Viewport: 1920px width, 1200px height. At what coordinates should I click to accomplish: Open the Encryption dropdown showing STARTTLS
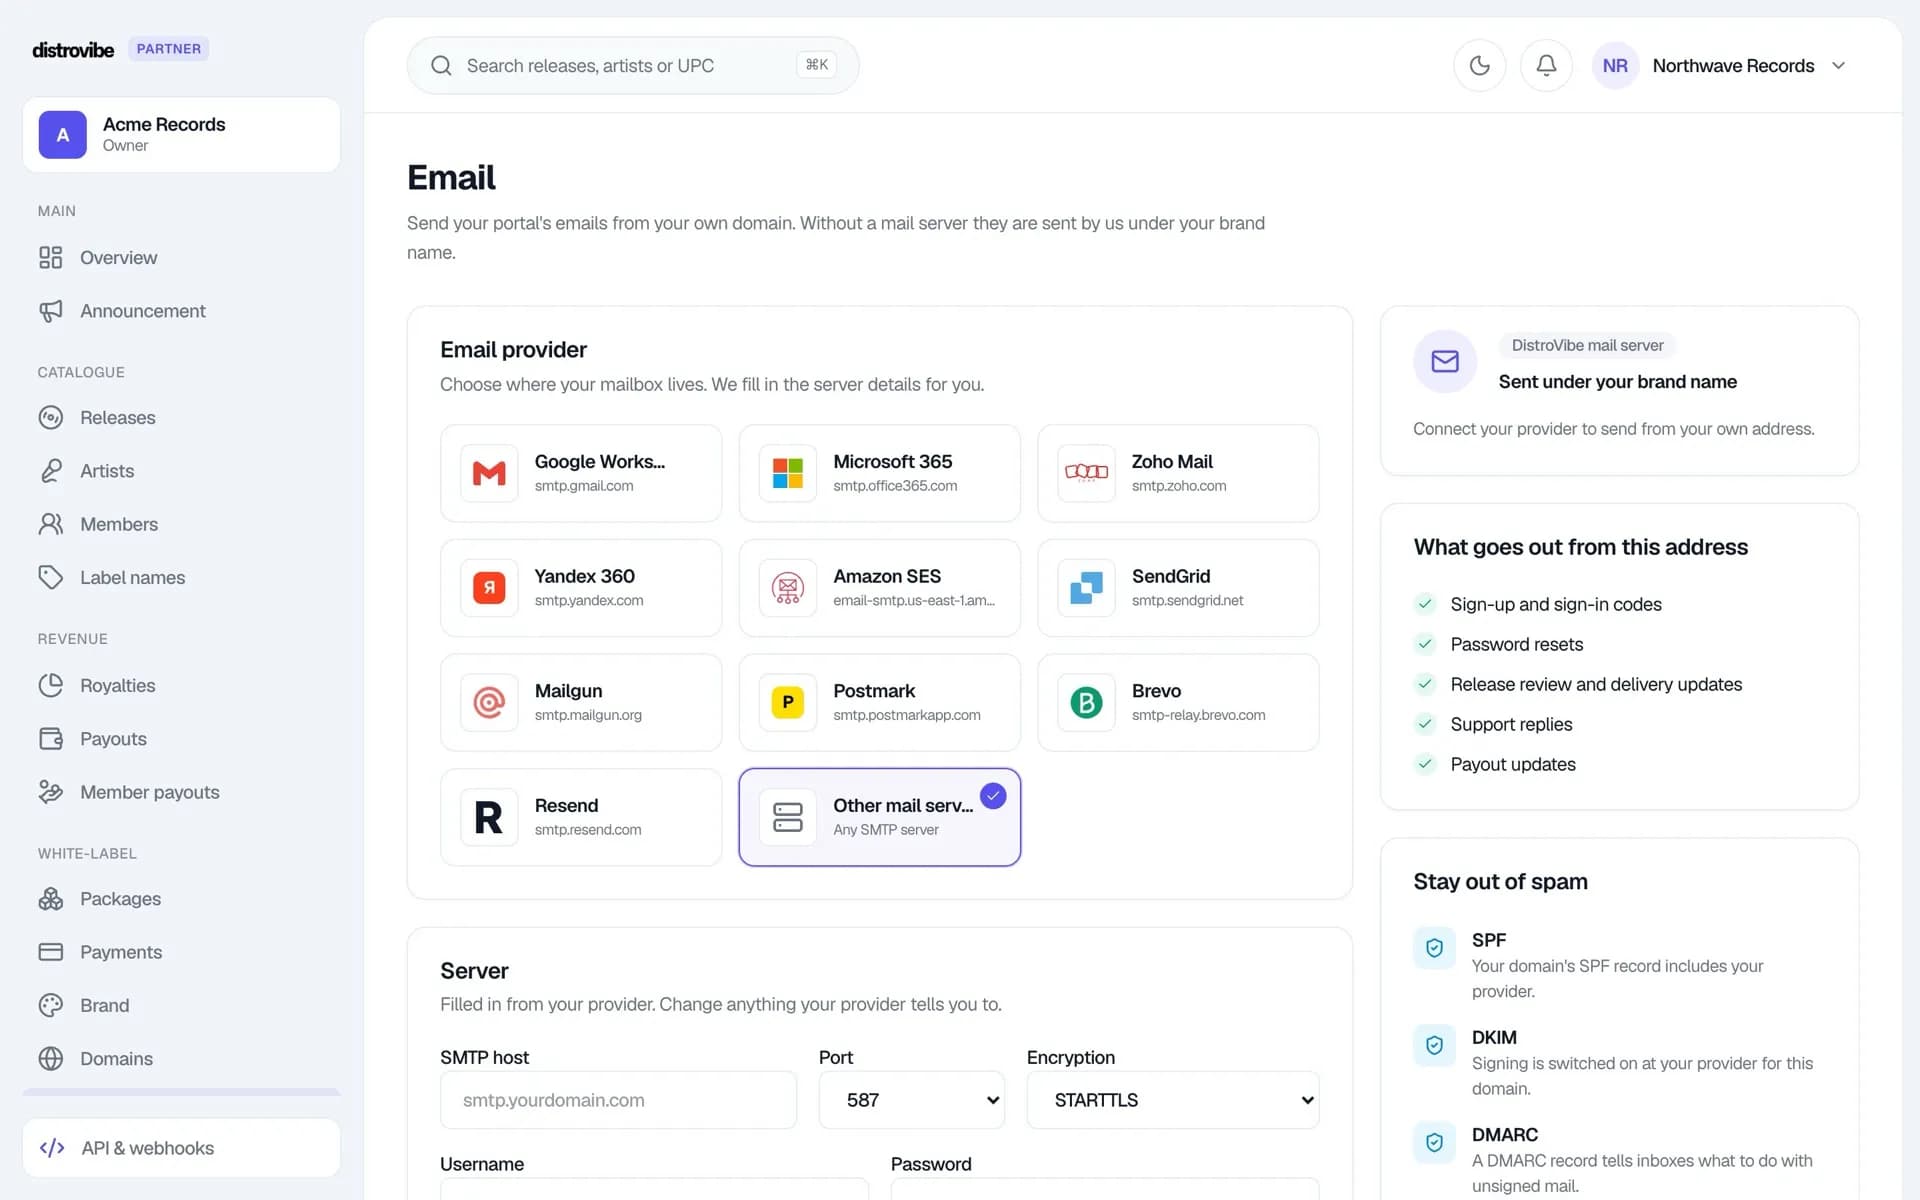pyautogui.click(x=1173, y=1100)
